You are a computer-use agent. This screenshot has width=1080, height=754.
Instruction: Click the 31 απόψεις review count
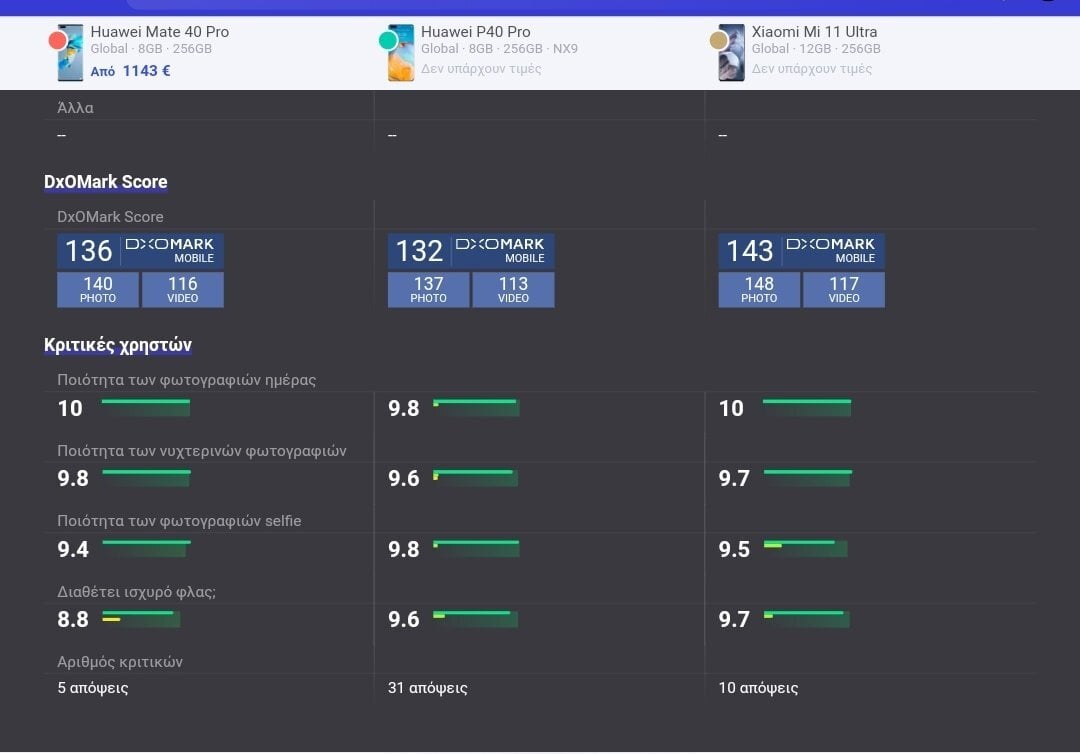(428, 688)
